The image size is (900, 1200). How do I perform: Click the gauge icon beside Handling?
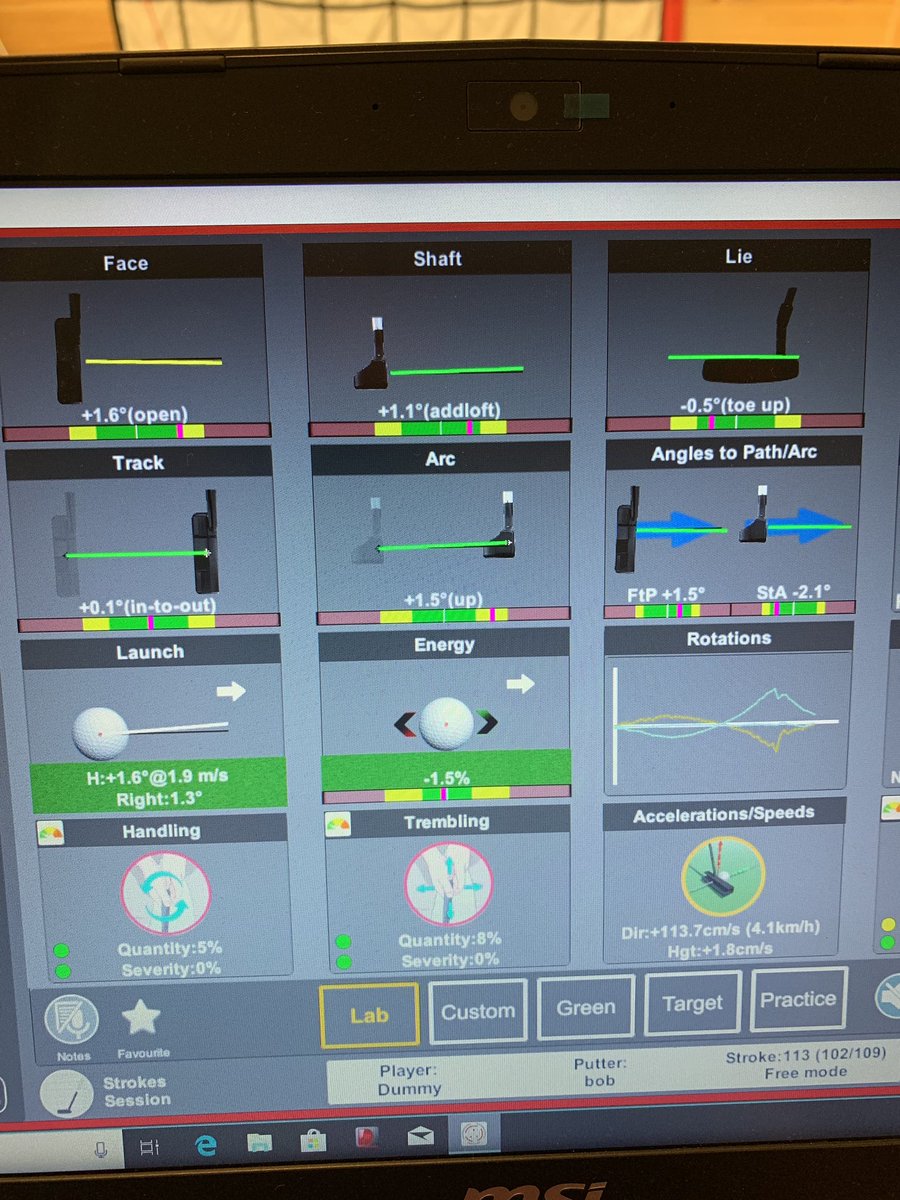click(50, 832)
